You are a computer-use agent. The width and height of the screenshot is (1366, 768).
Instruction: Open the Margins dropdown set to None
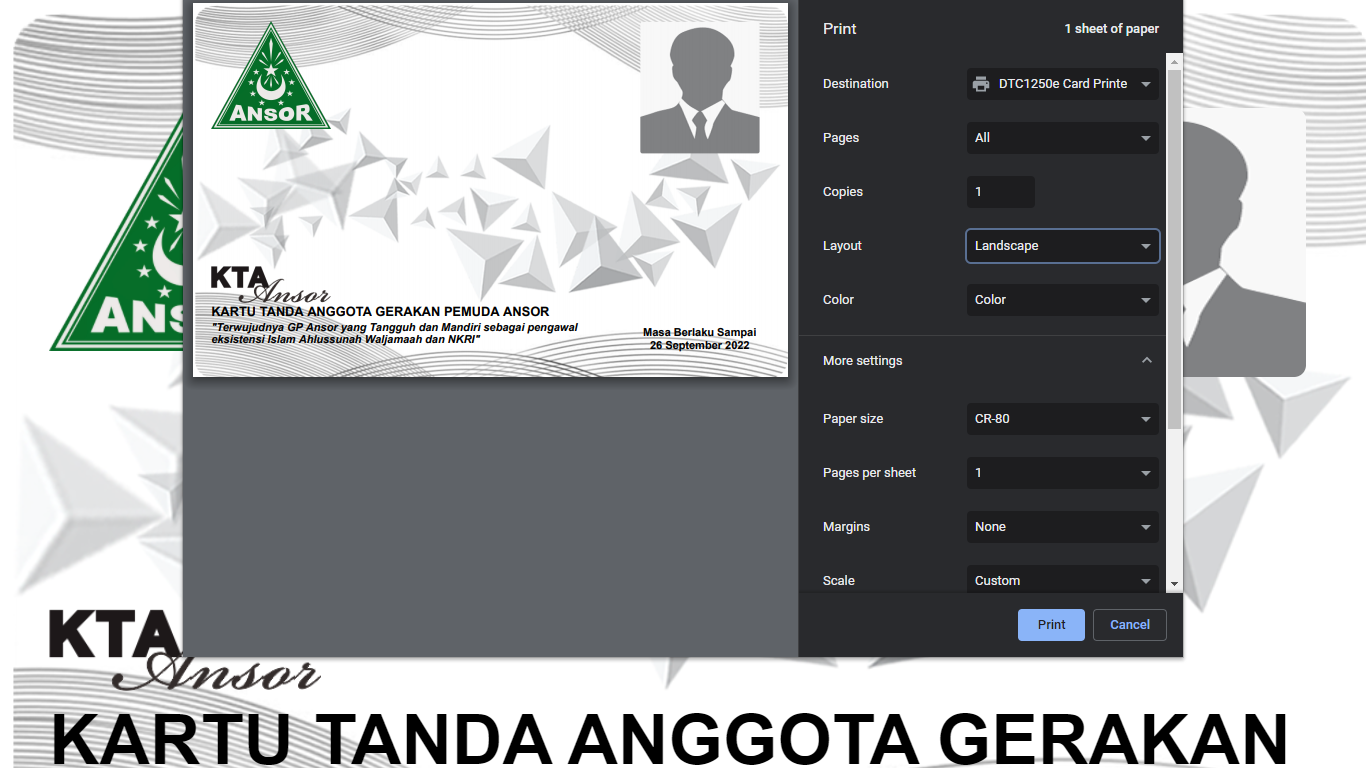tap(1062, 527)
